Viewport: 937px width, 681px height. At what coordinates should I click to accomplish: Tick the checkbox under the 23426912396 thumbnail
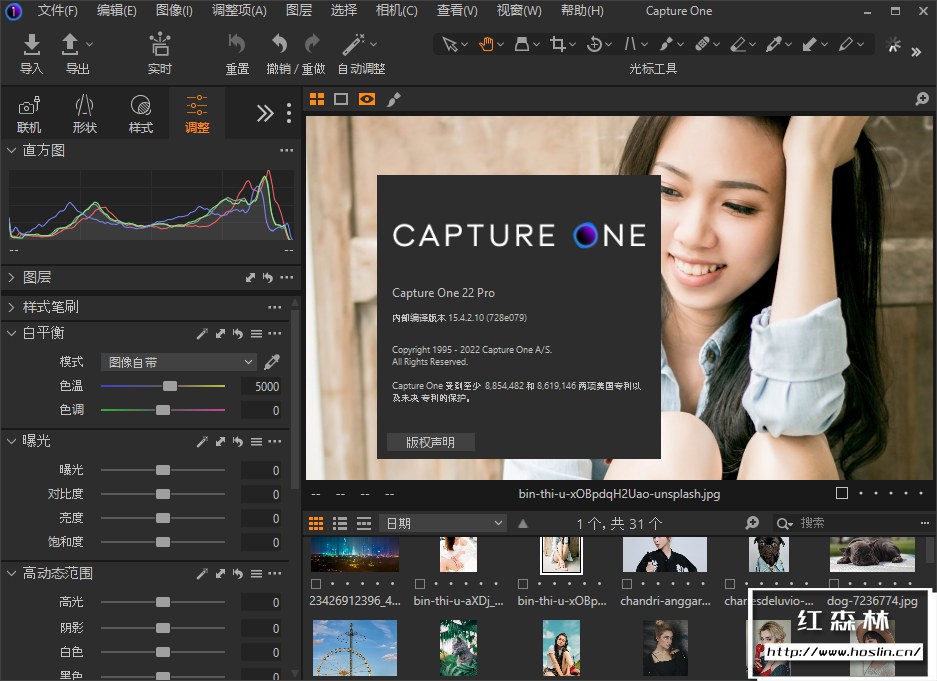click(316, 584)
